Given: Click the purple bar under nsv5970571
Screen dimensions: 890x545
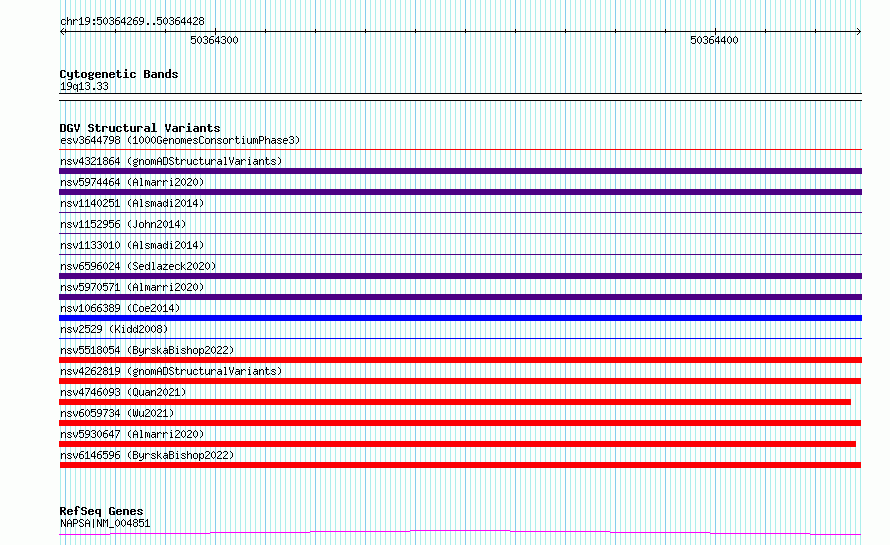Looking at the screenshot, I should click(460, 297).
